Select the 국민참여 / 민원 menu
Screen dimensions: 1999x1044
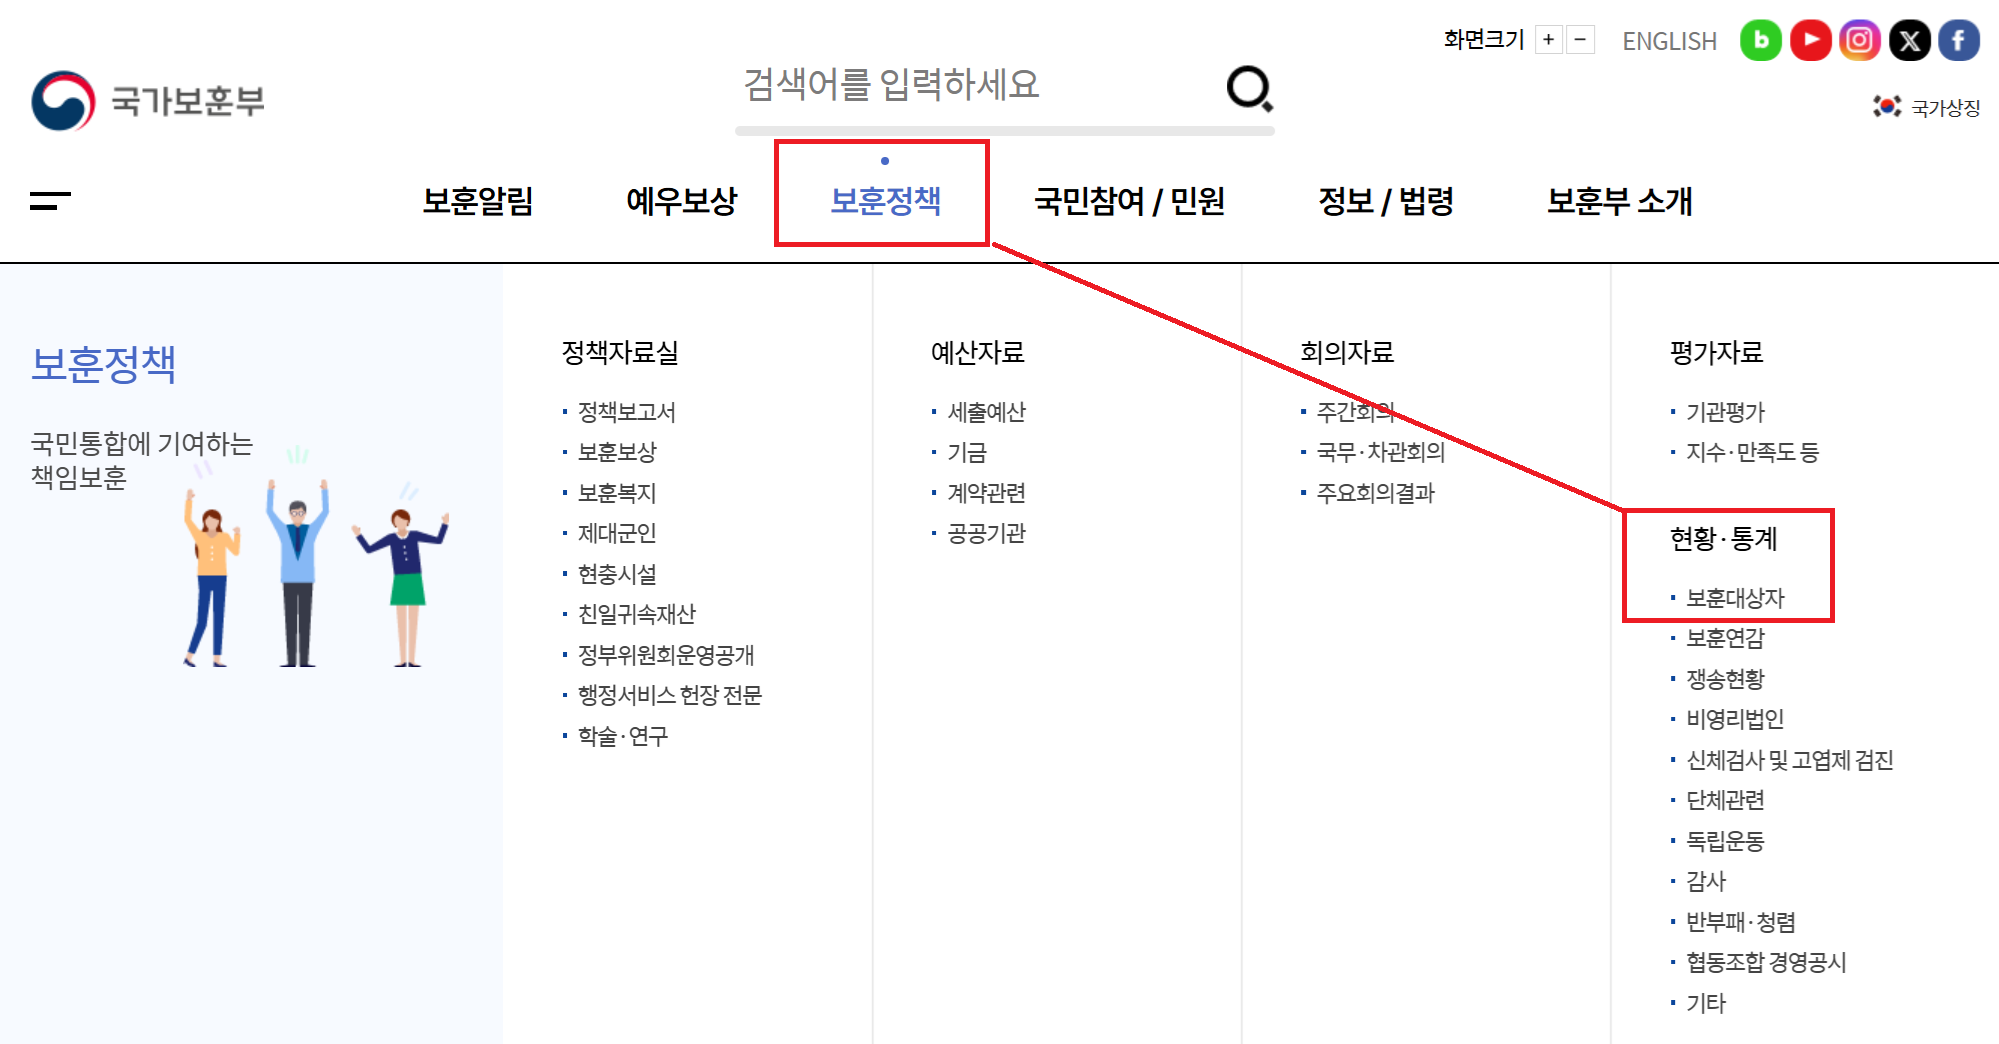(x=1129, y=201)
